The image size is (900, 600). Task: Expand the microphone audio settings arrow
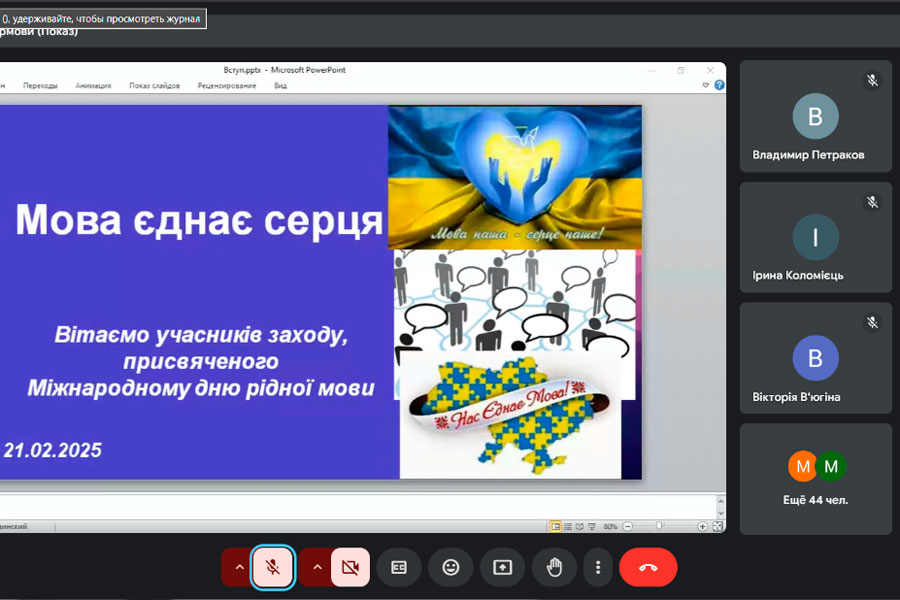pos(239,567)
